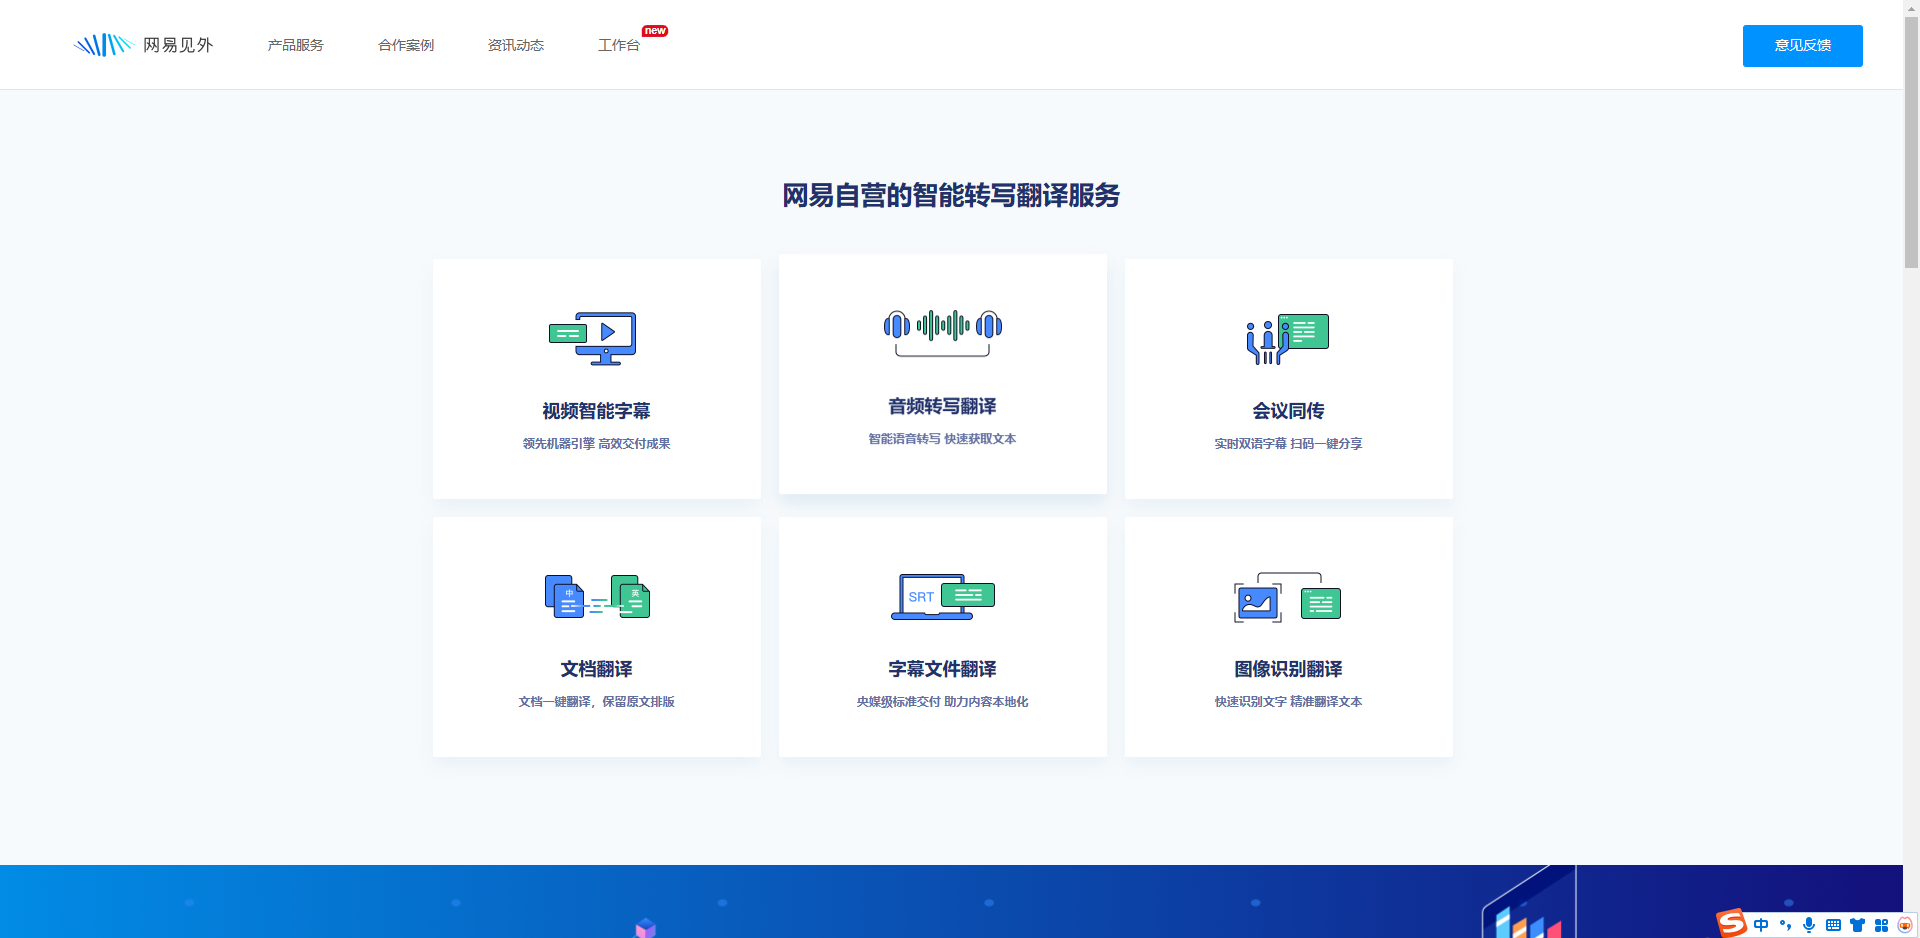Open Sogou skin center t-shirt icon

[1857, 925]
